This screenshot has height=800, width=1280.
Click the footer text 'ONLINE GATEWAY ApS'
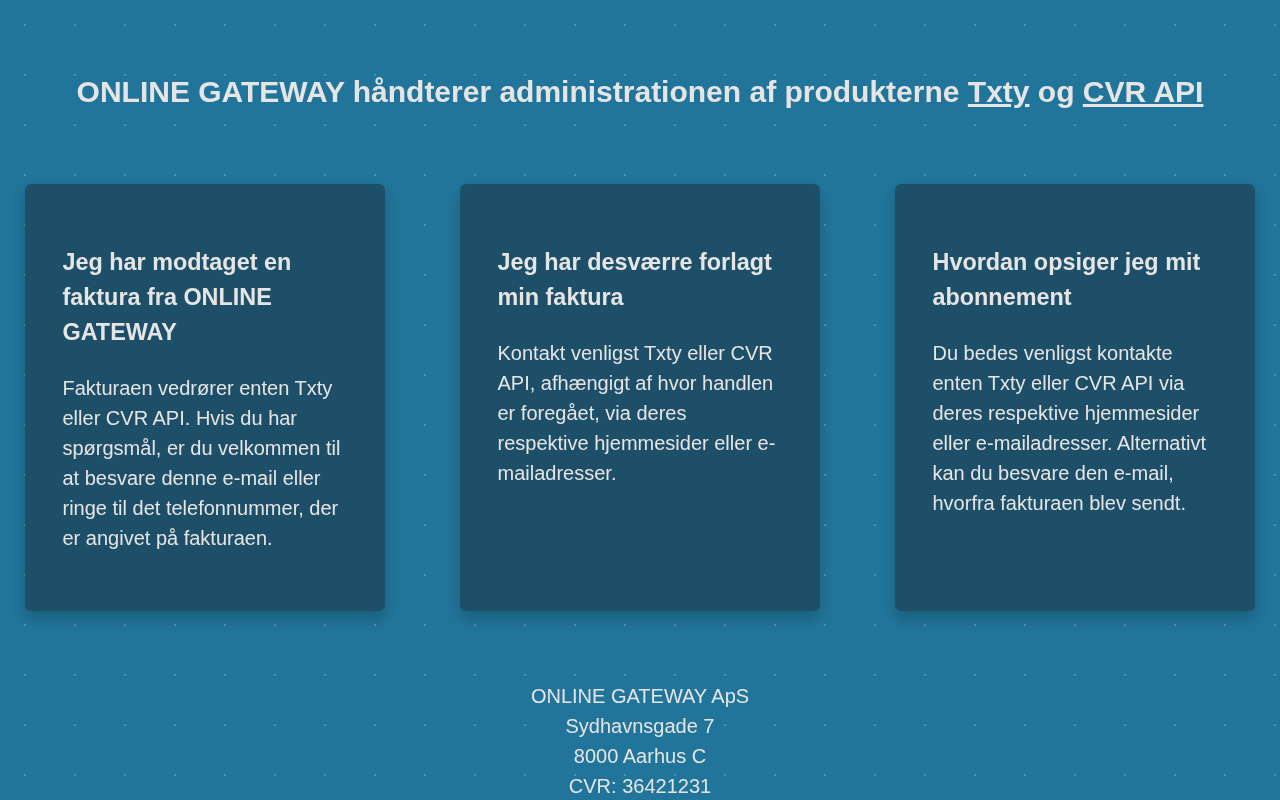pos(640,696)
